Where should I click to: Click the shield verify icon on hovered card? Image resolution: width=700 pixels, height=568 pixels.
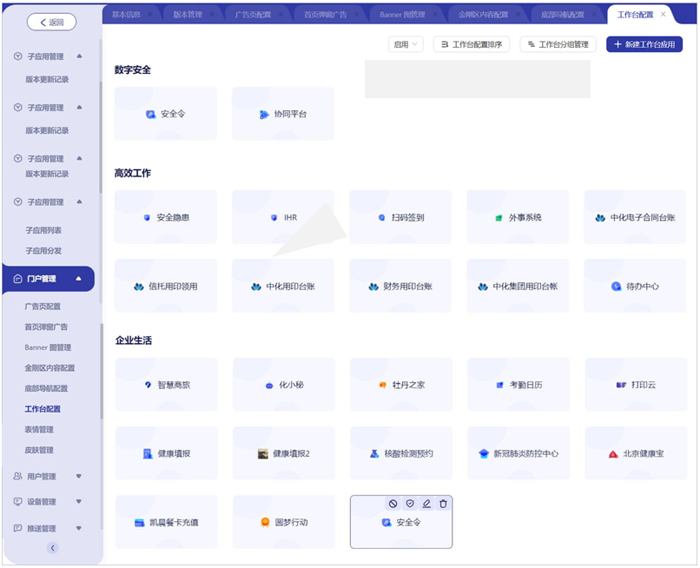tap(410, 504)
